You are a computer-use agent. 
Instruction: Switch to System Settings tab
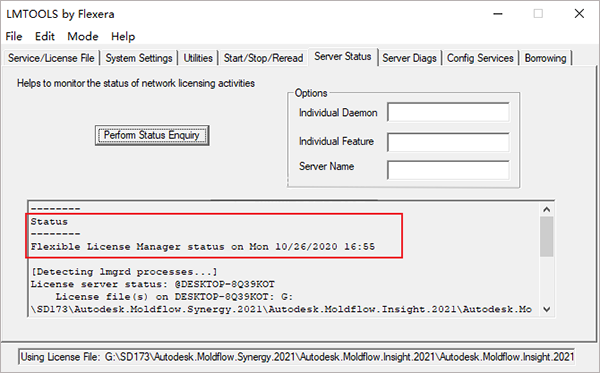click(x=139, y=58)
